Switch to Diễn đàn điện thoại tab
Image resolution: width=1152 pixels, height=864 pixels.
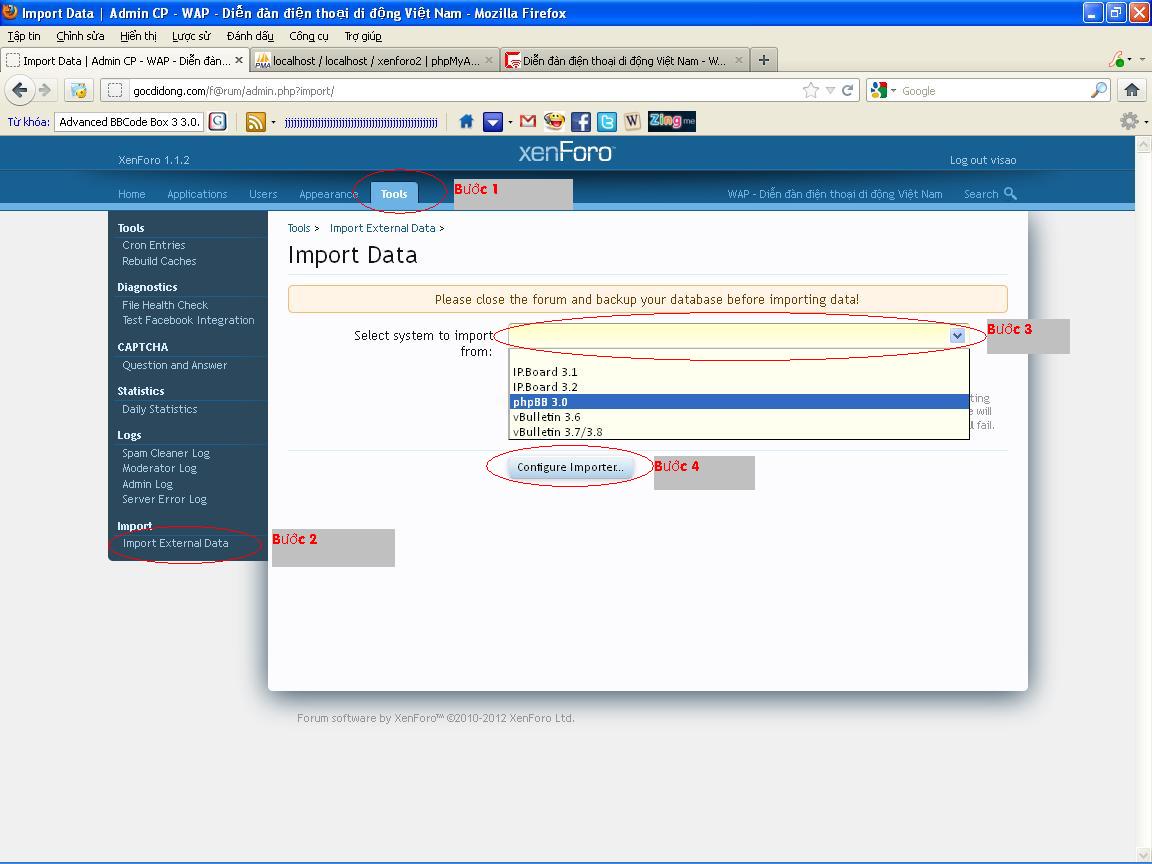(x=624, y=60)
